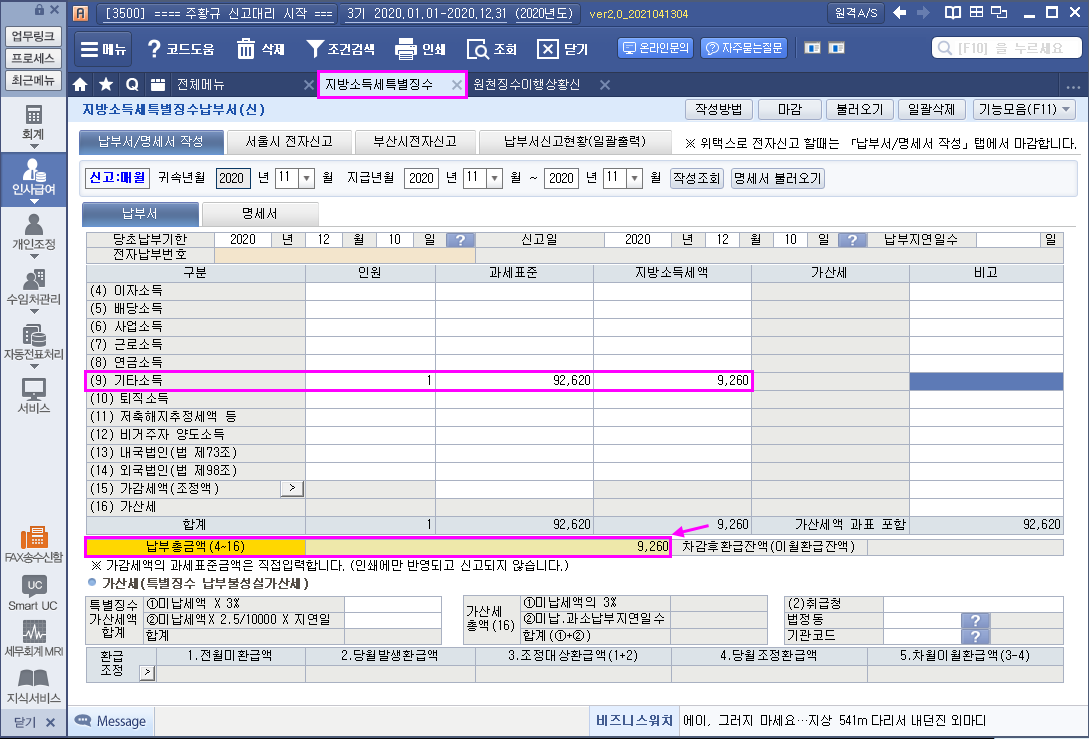
Task: Open 업무링크 in sidebar
Action: [x=33, y=36]
